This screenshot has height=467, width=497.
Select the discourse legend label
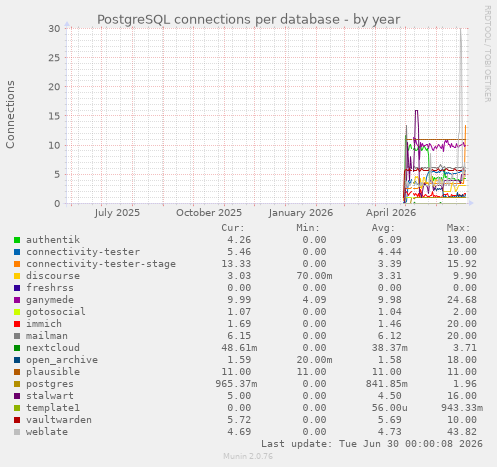53,276
